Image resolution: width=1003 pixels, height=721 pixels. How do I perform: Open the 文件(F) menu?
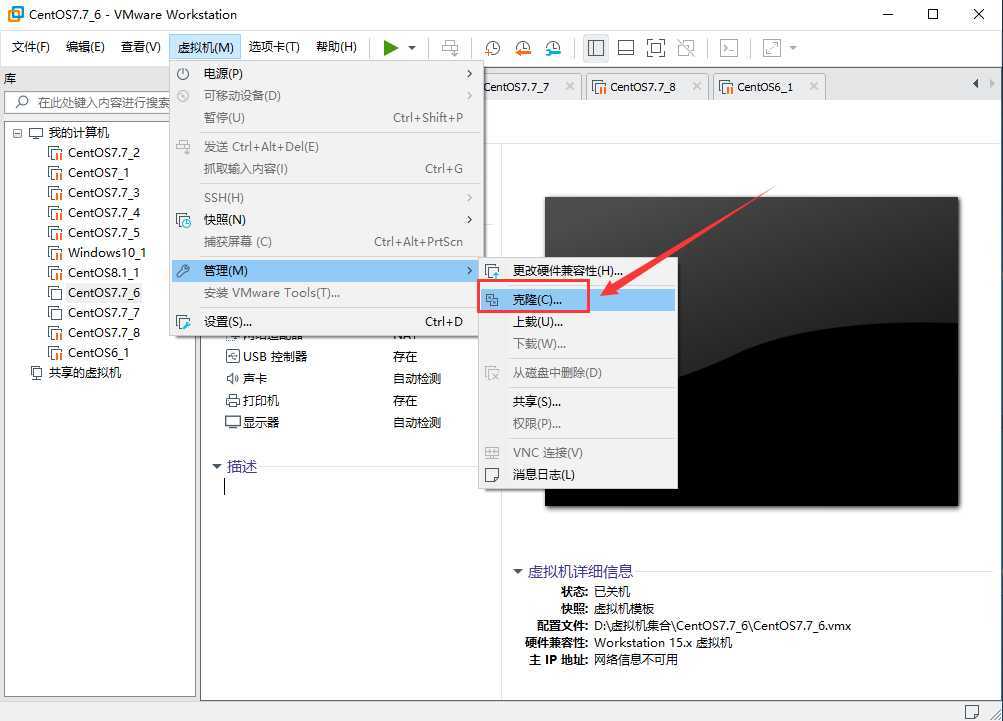coord(31,47)
